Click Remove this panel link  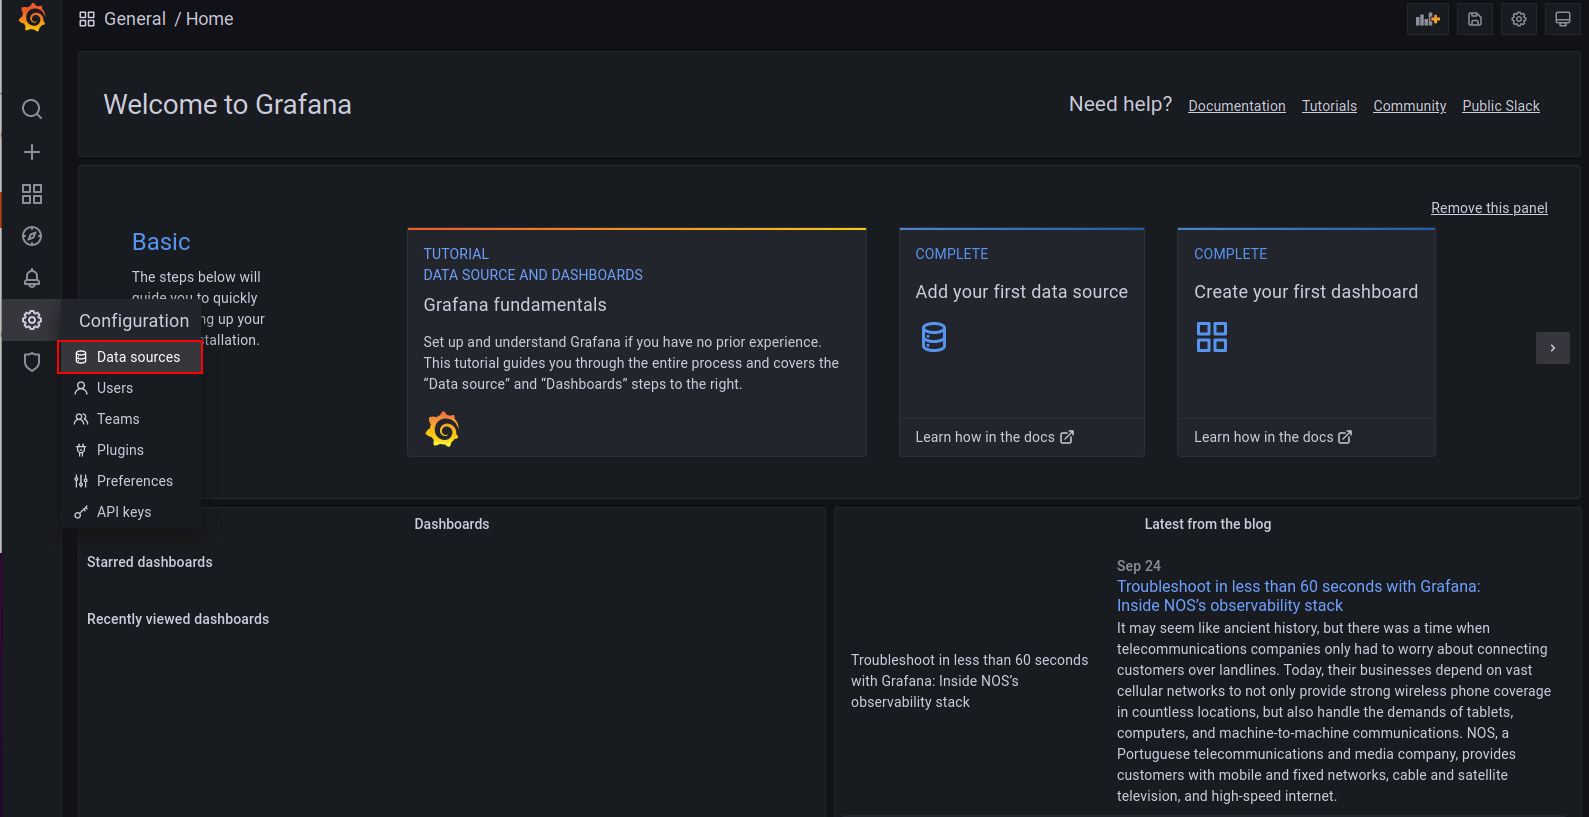[1489, 208]
